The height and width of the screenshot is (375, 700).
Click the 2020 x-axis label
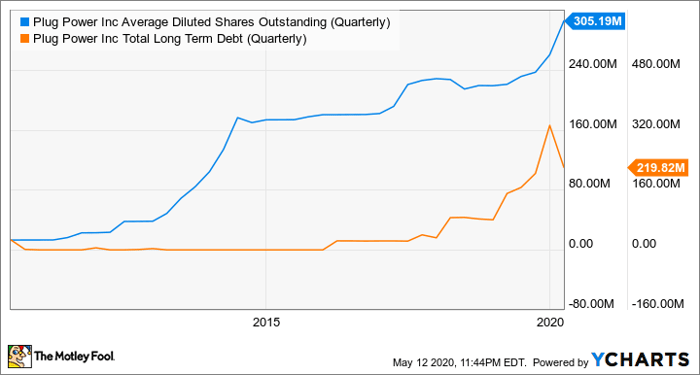point(550,323)
